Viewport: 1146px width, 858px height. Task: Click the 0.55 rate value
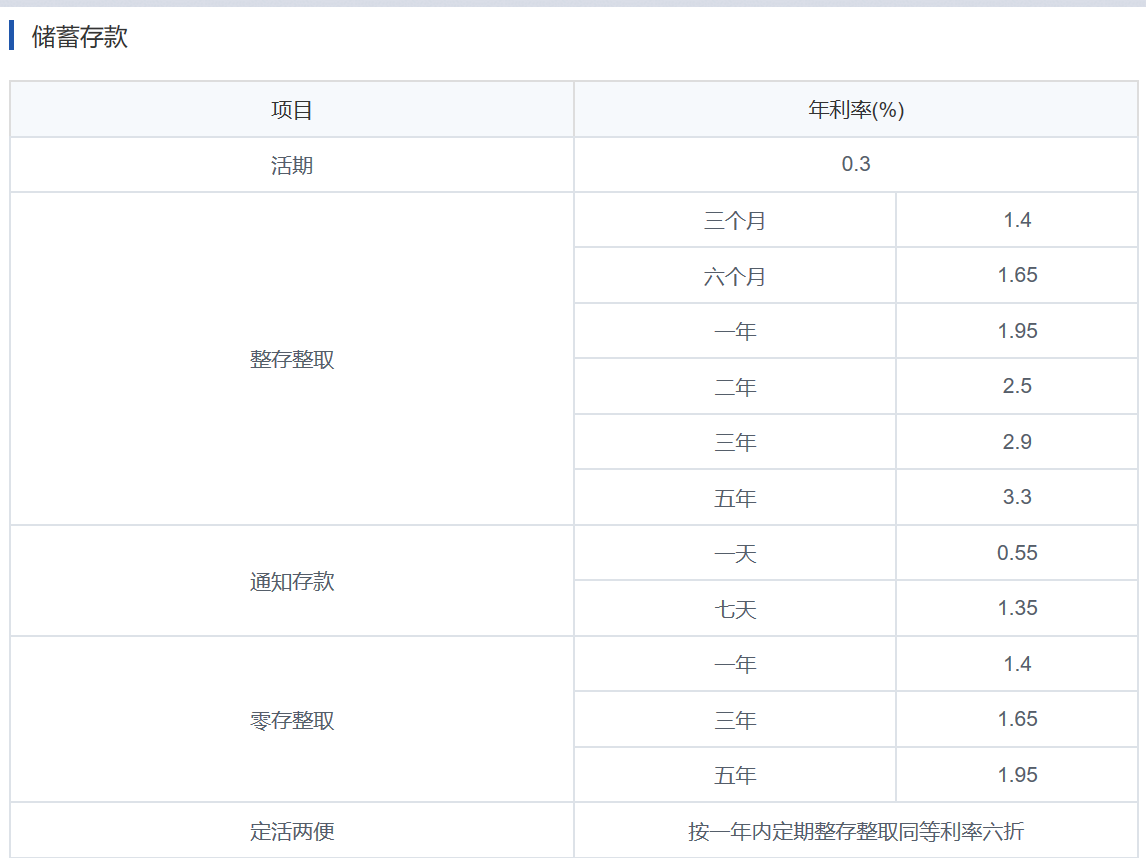1017,553
